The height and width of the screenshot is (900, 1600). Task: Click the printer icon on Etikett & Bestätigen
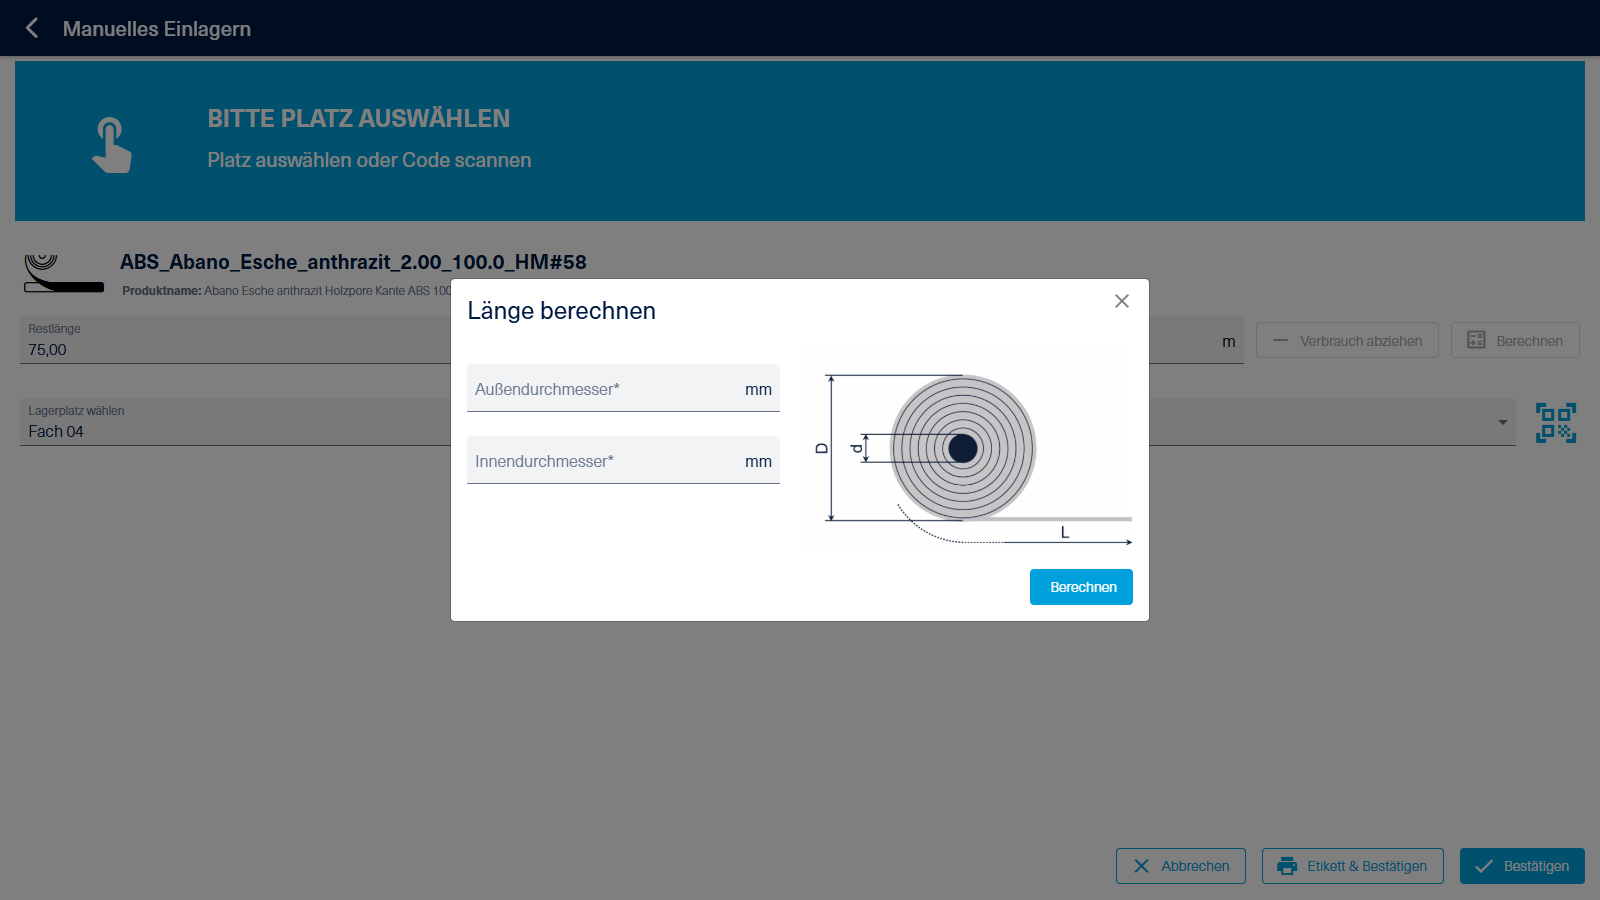tap(1287, 866)
